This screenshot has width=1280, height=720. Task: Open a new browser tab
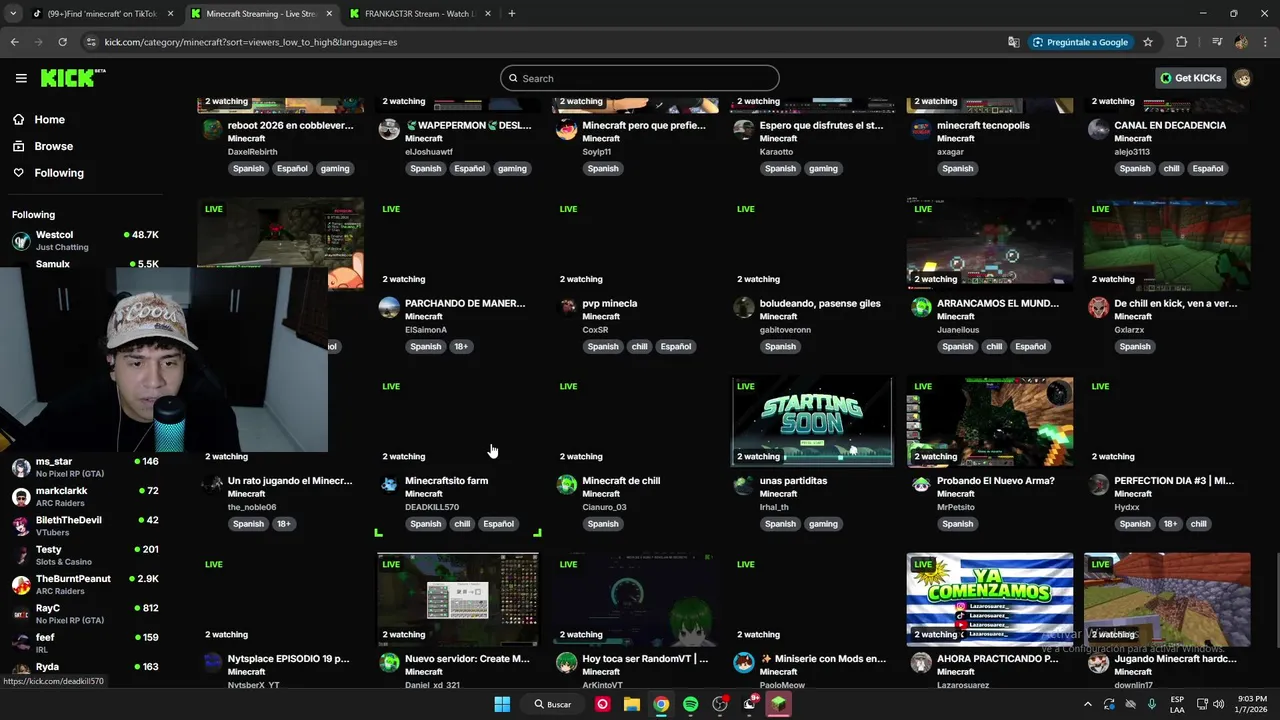512,14
